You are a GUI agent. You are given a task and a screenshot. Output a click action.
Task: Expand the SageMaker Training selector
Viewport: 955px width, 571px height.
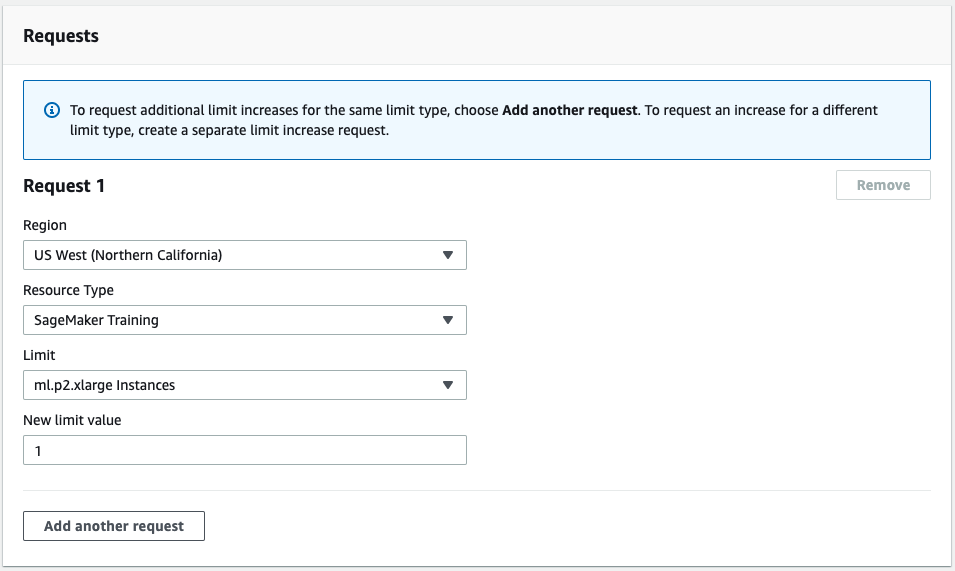(230, 320)
